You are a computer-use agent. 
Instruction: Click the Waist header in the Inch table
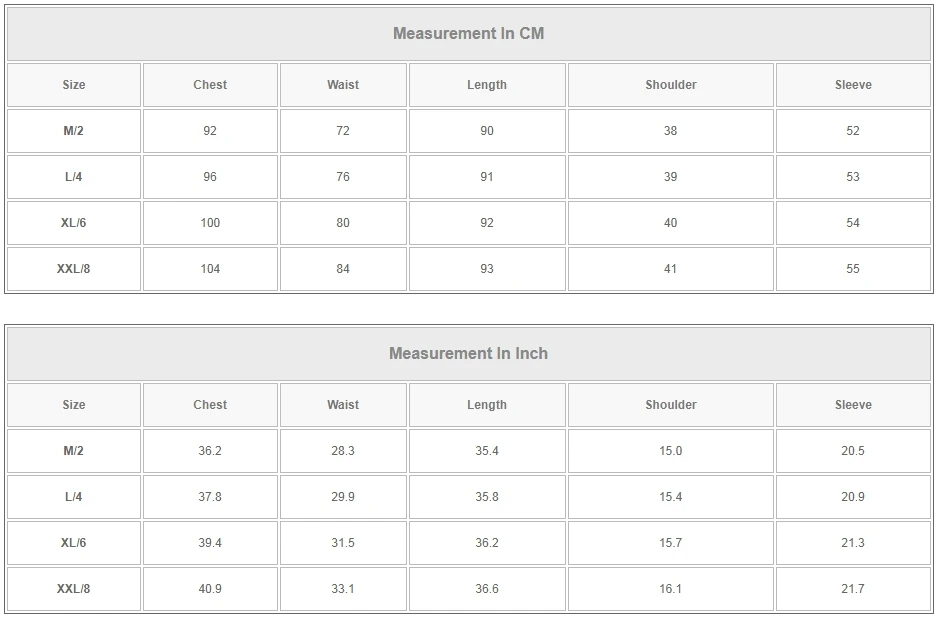click(x=343, y=405)
